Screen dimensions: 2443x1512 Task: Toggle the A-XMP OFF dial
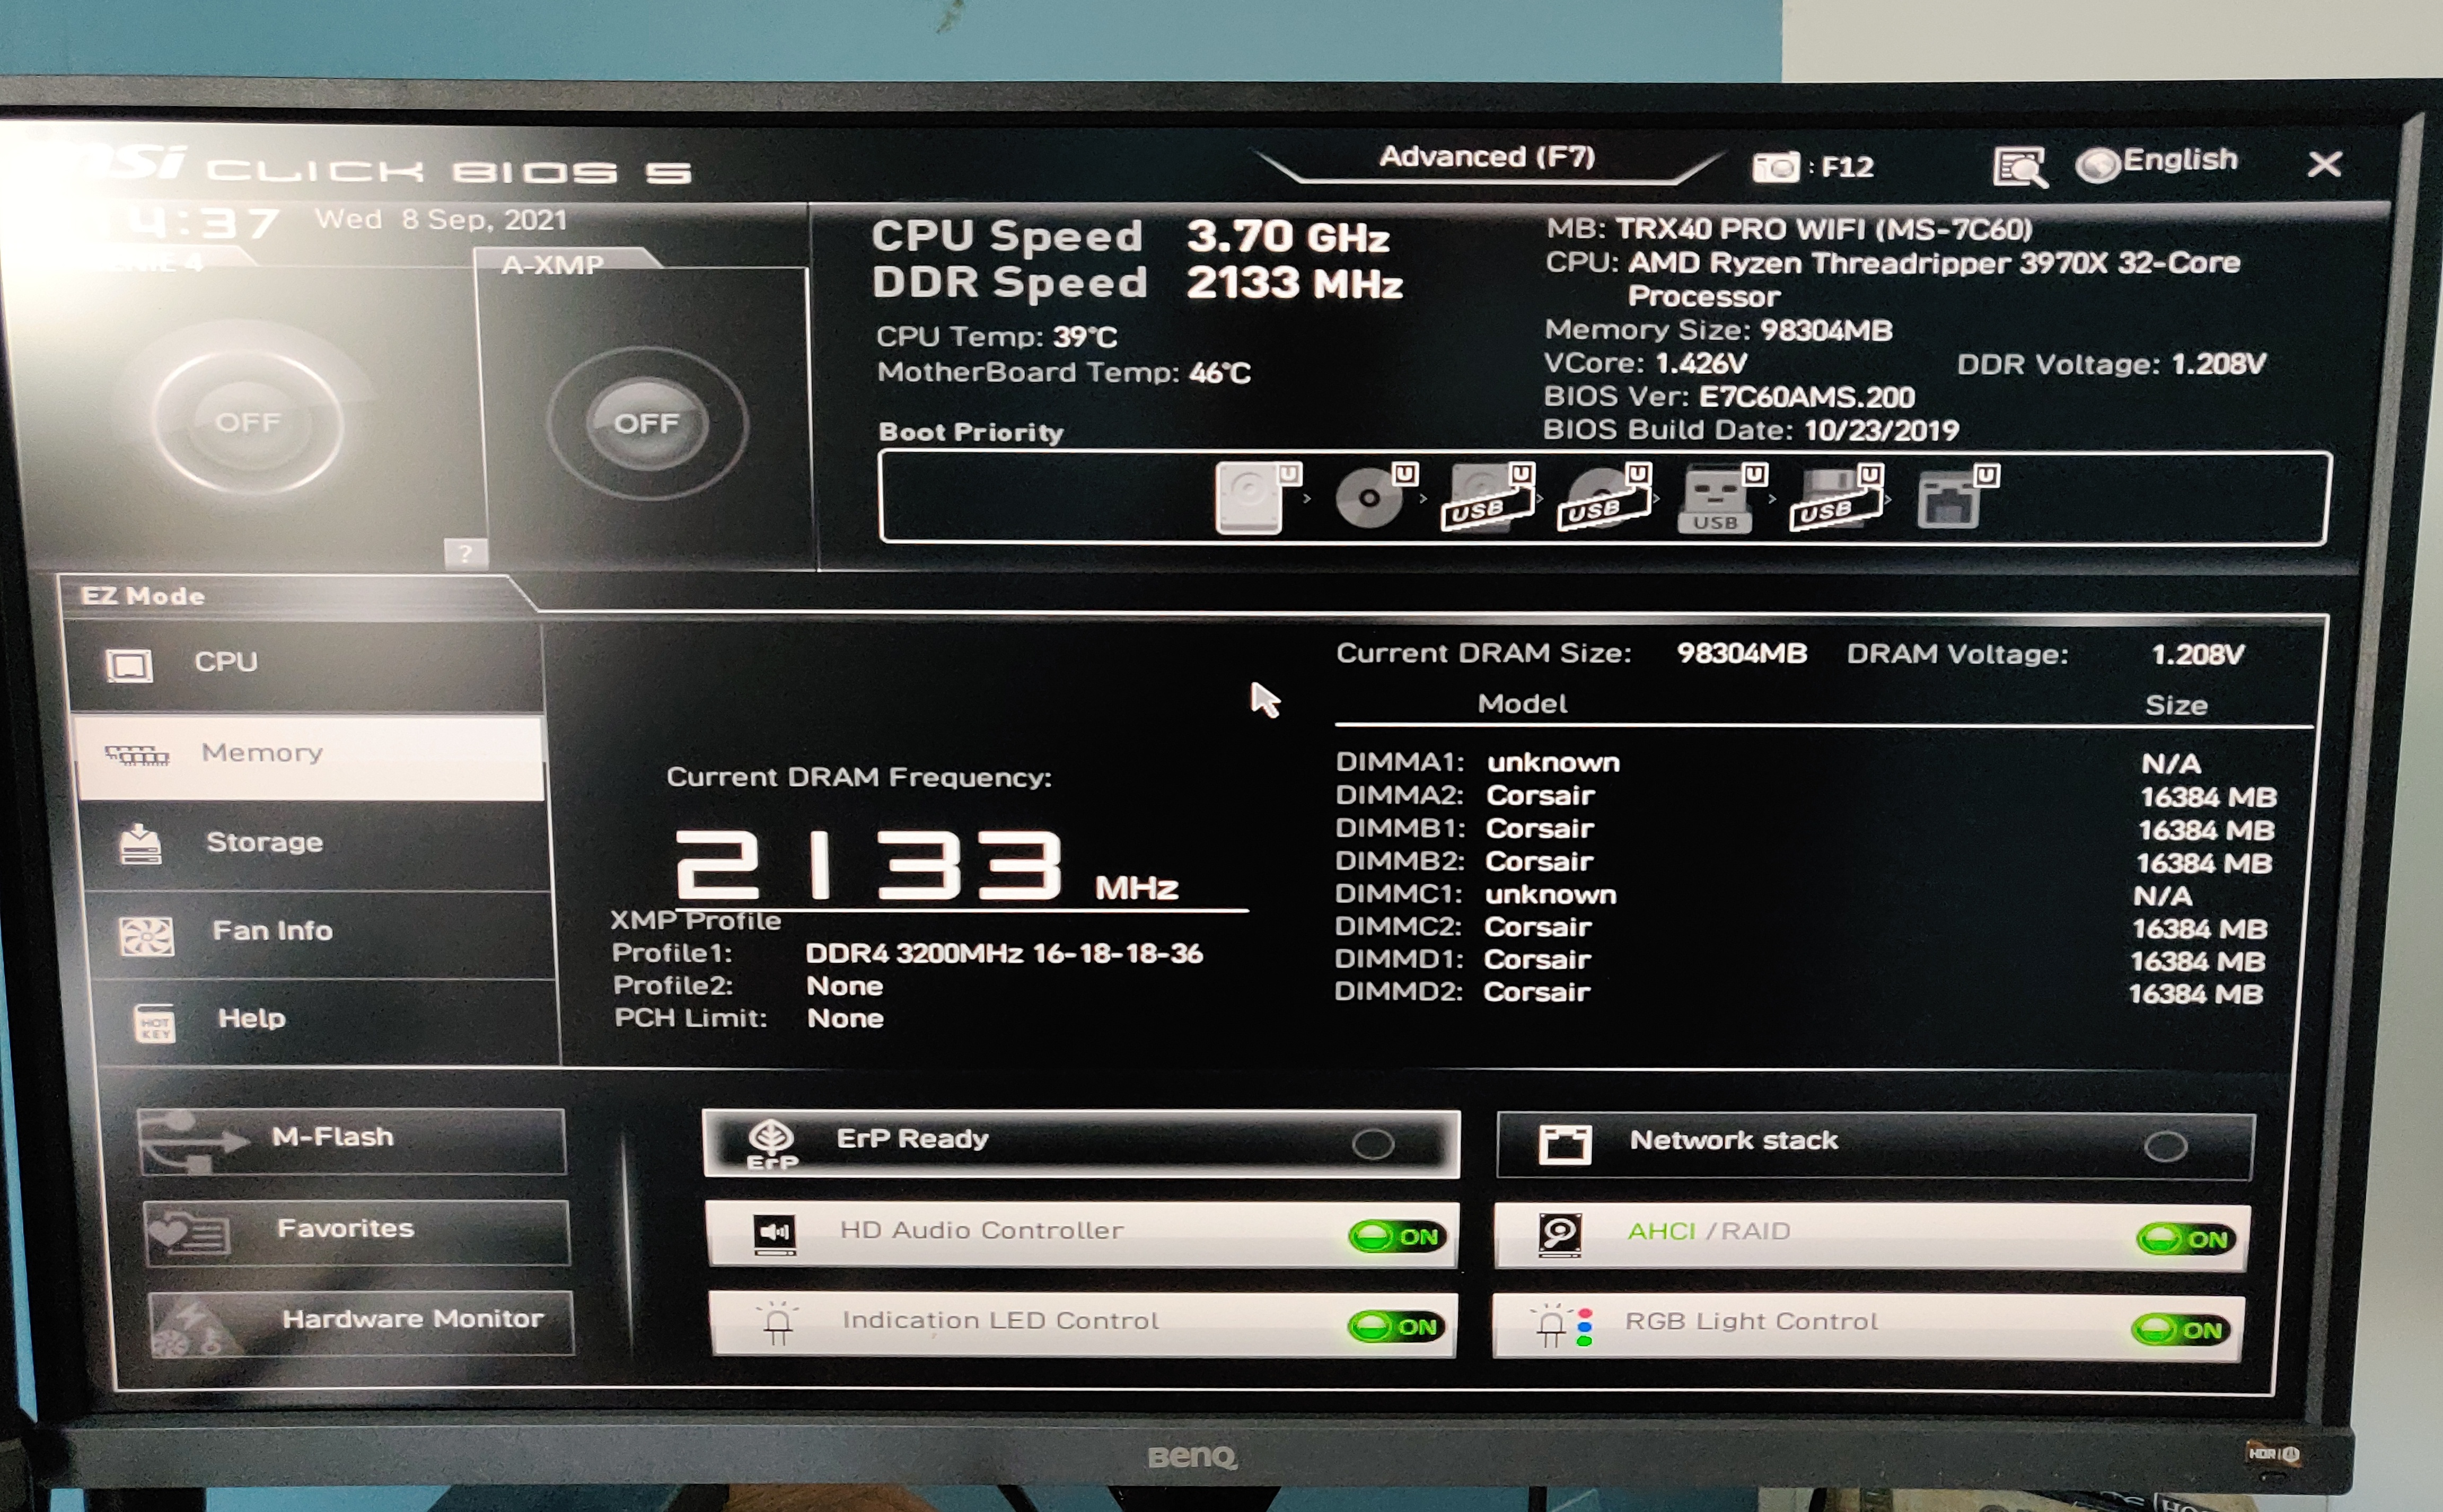coord(646,424)
